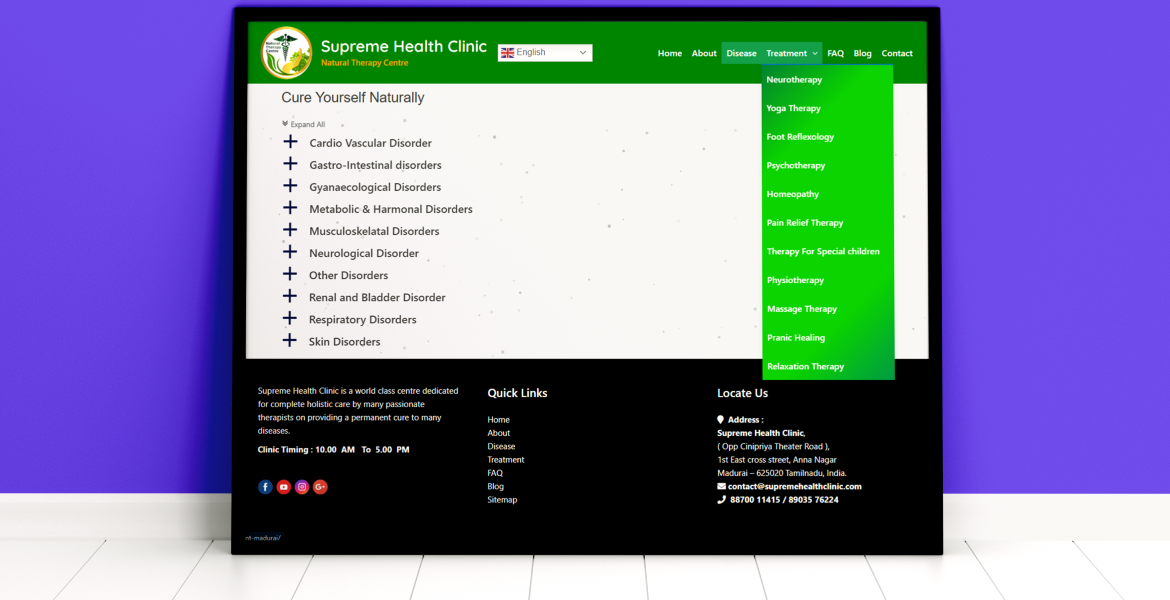
Task: Open the Facebook social icon
Action: [265, 487]
